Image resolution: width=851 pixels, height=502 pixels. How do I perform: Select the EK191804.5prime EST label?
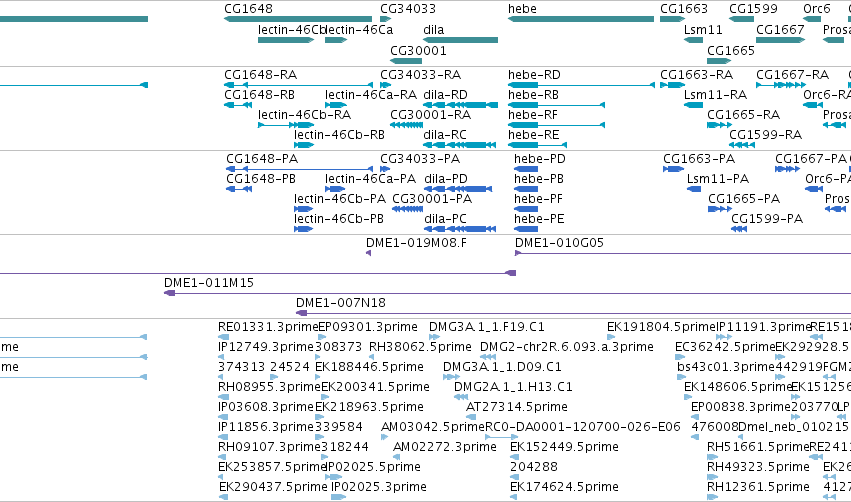tap(662, 327)
